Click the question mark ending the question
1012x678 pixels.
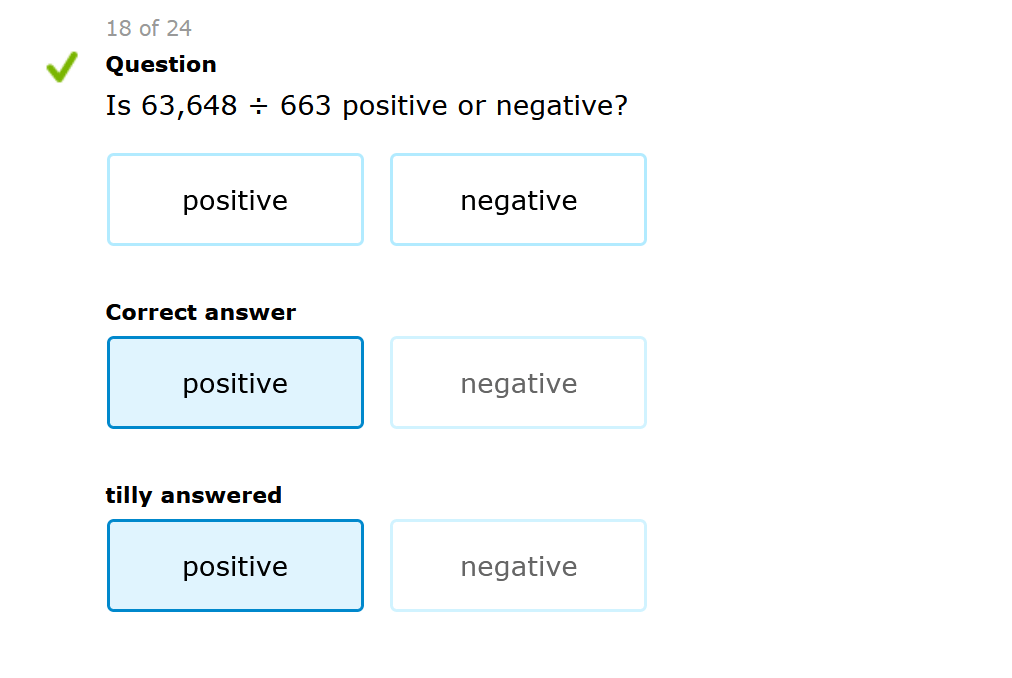(622, 106)
